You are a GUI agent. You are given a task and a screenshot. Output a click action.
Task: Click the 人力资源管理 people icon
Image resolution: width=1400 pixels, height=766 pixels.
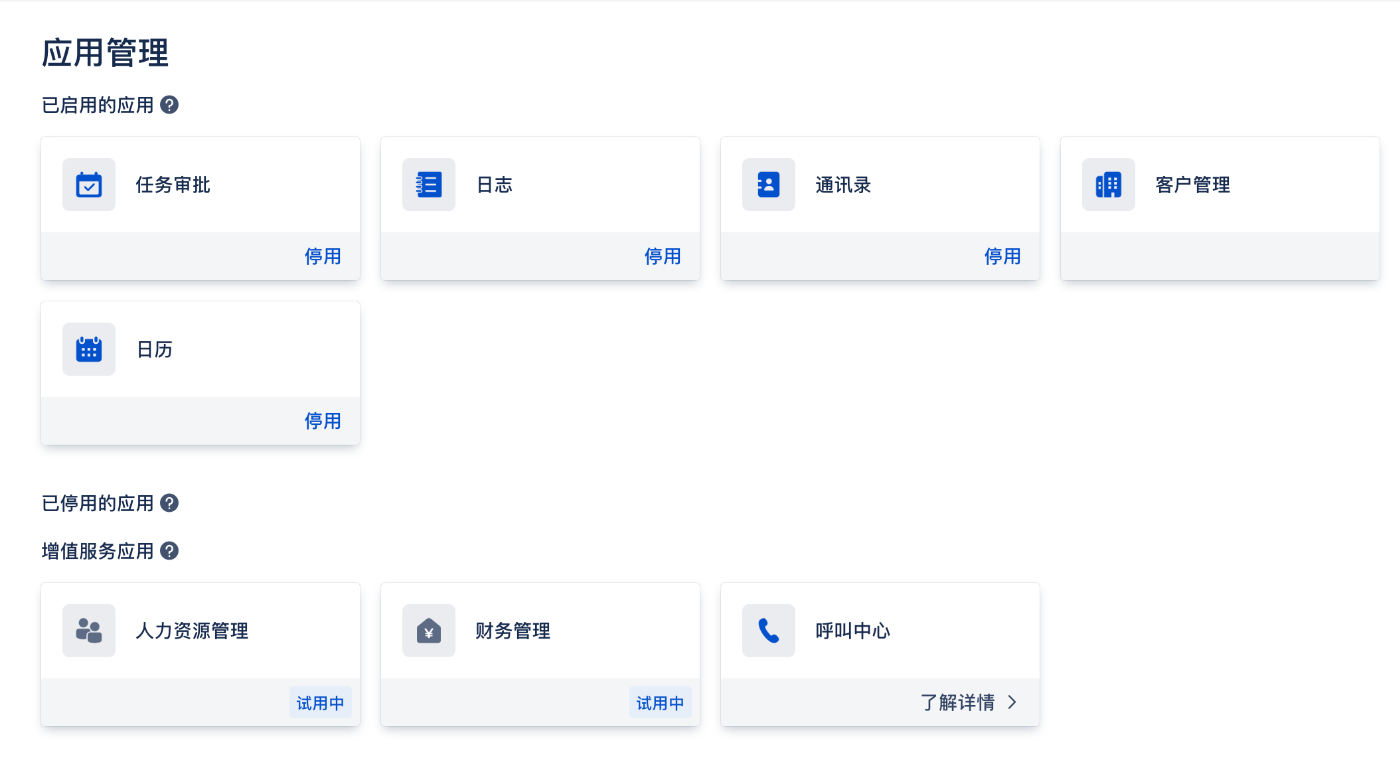[x=89, y=631]
